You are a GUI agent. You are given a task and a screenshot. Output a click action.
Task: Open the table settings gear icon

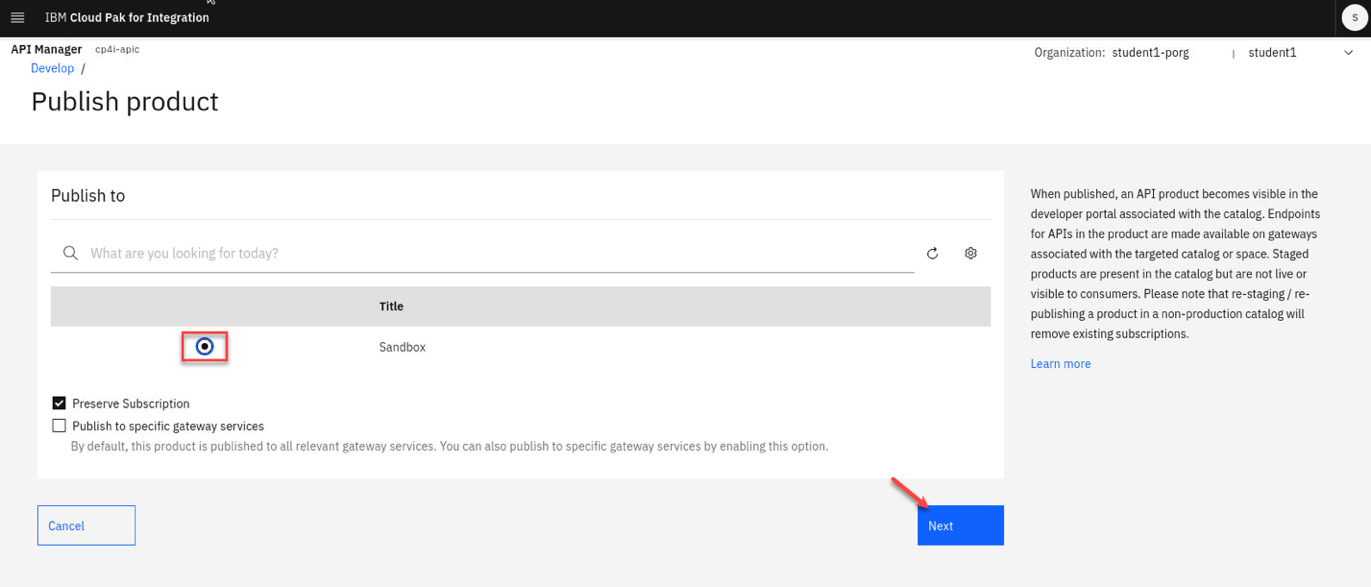click(970, 253)
